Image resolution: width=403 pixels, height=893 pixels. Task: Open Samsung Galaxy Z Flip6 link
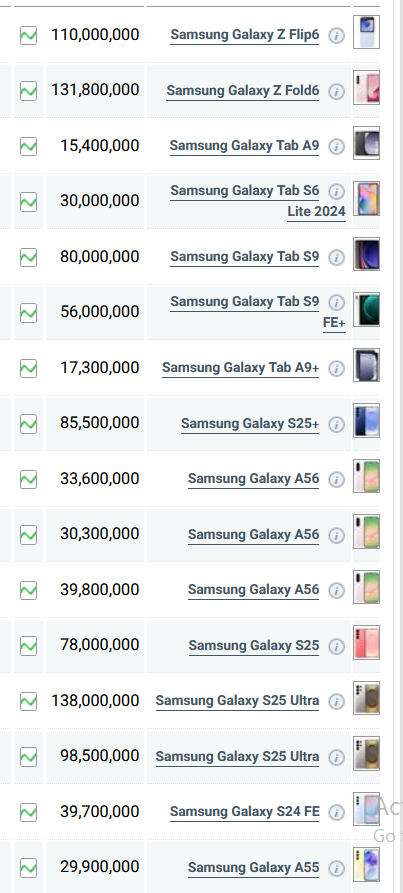coord(245,35)
